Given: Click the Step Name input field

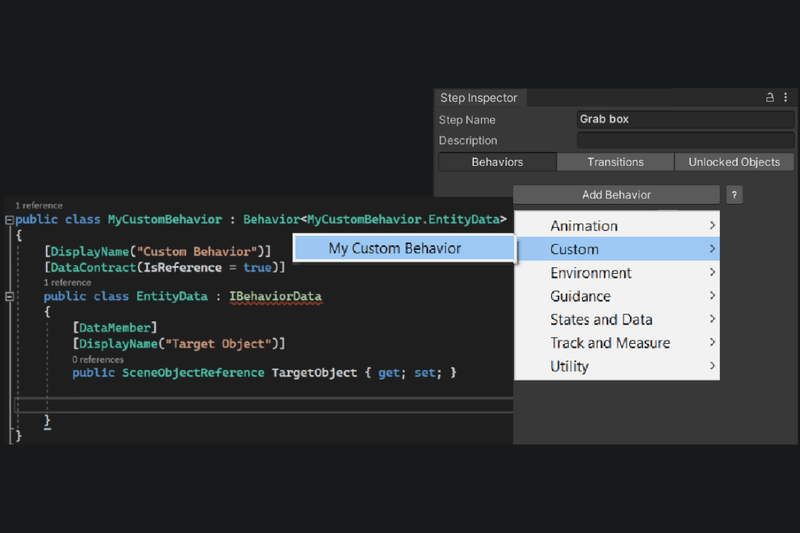Looking at the screenshot, I should tap(685, 120).
